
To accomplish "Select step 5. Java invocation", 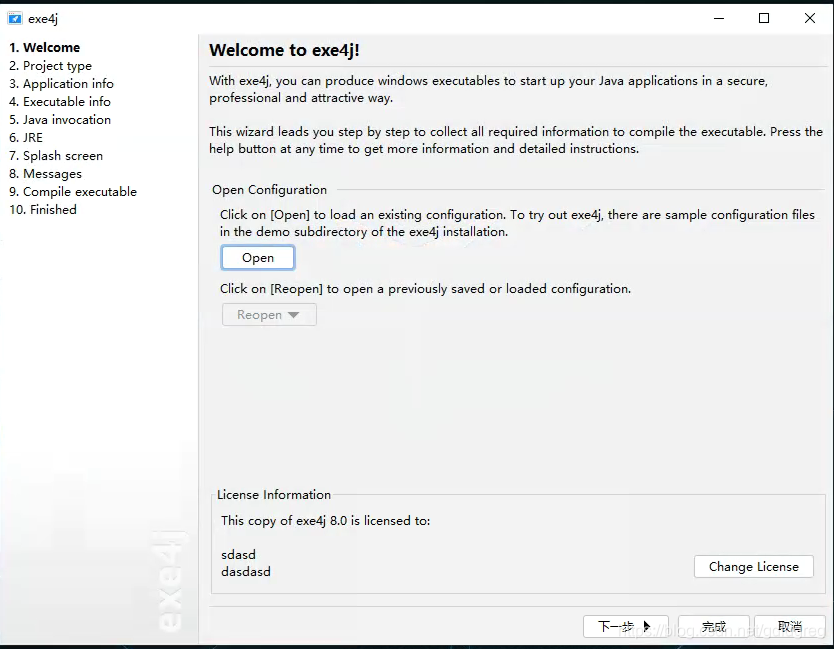I will click(60, 120).
